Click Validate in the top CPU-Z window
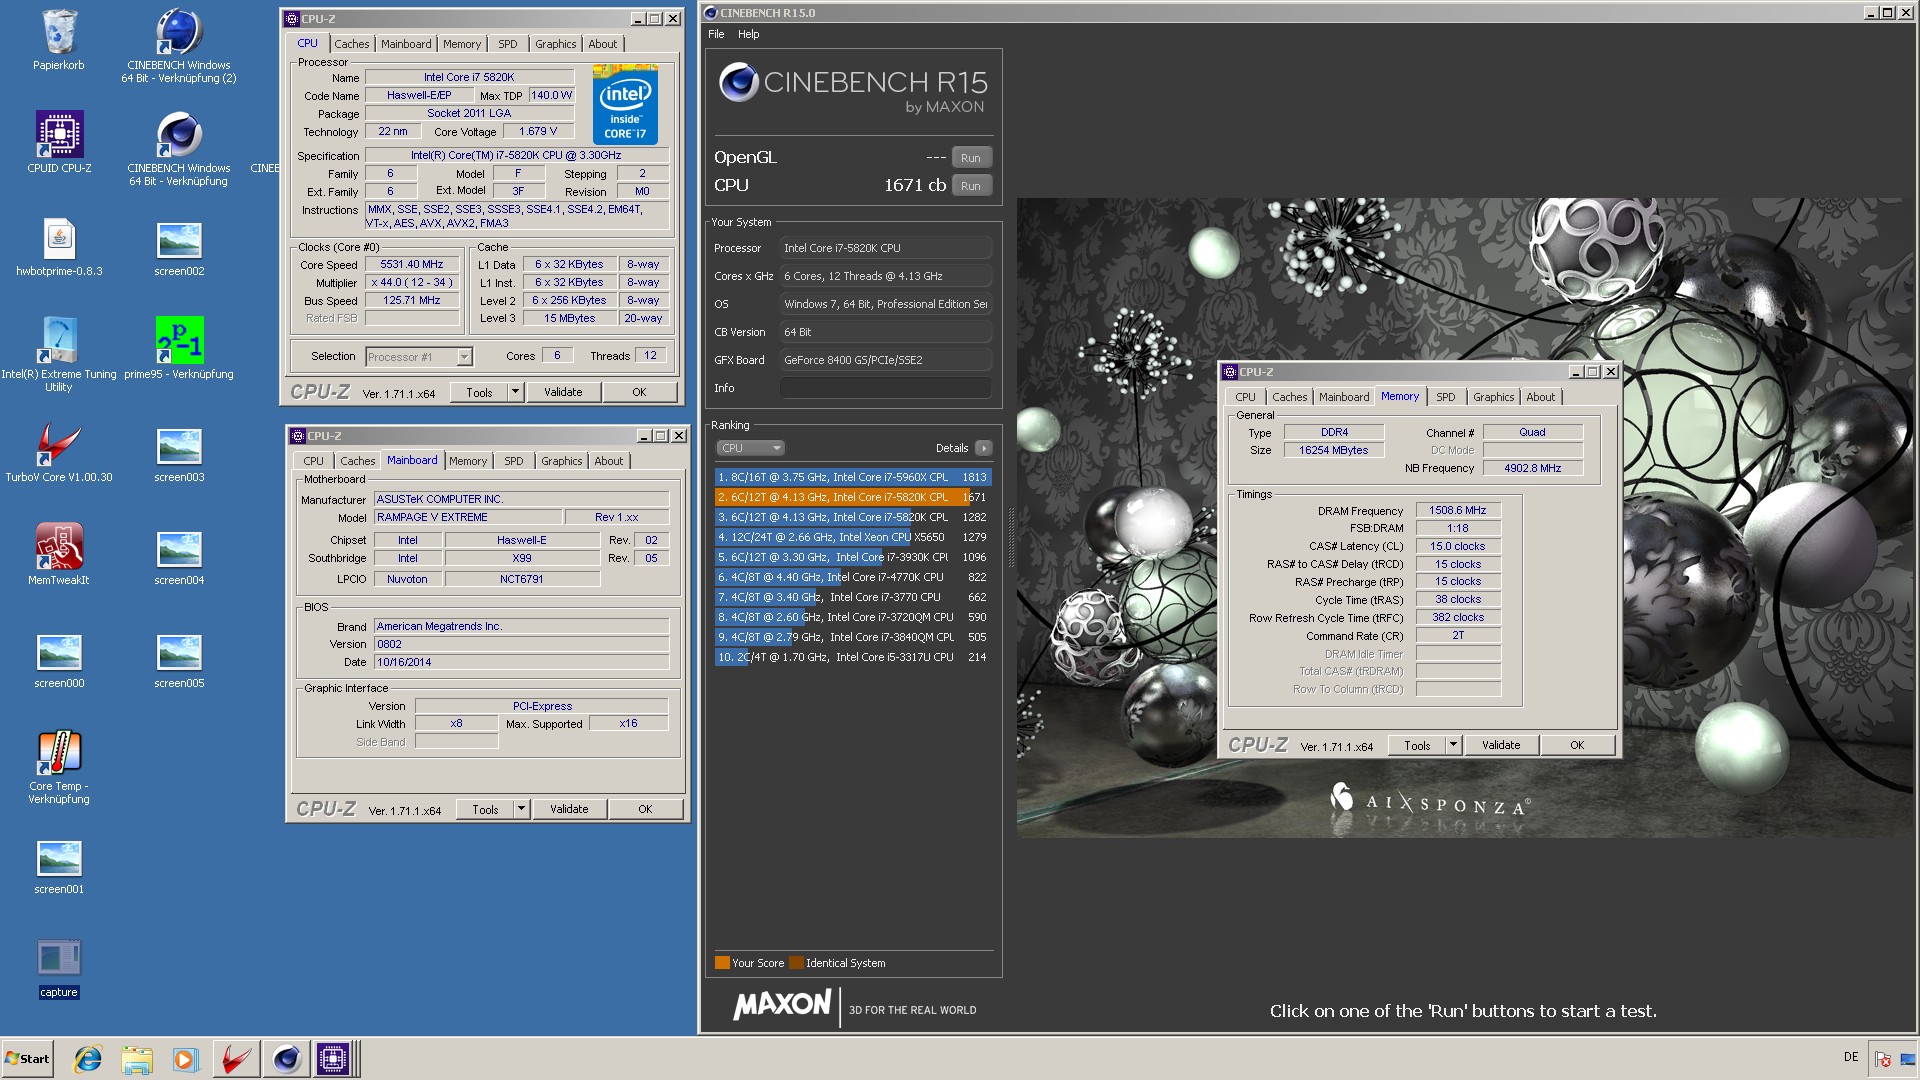1920x1080 pixels. pos(563,392)
